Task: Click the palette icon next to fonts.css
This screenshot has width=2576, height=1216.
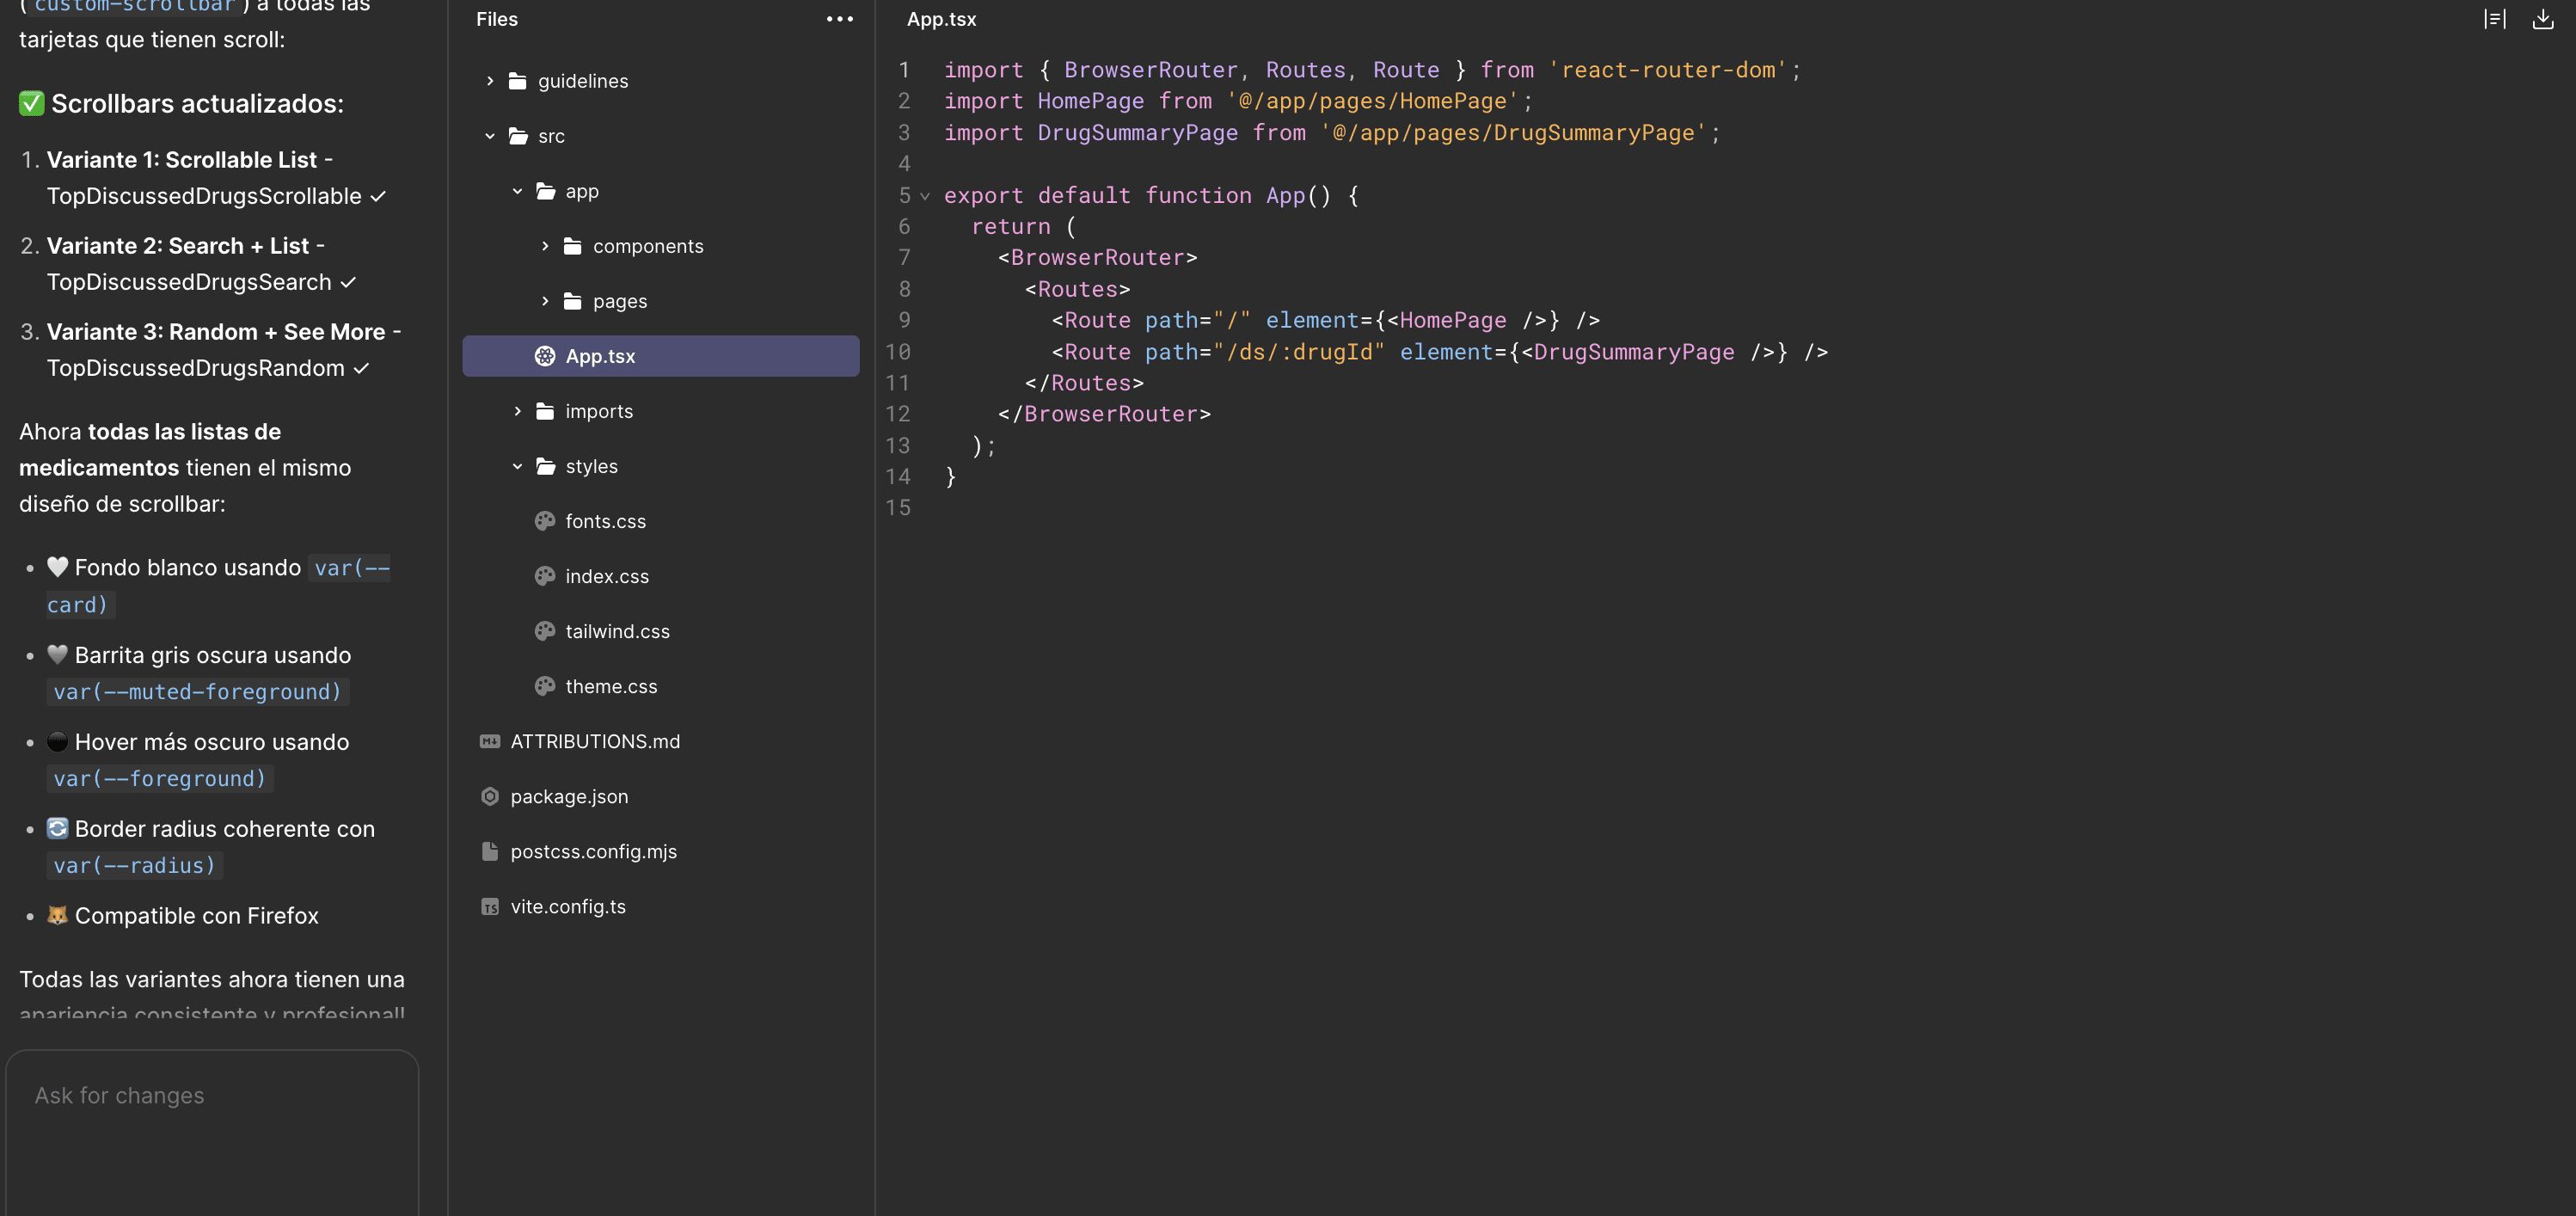Action: pyautogui.click(x=545, y=521)
